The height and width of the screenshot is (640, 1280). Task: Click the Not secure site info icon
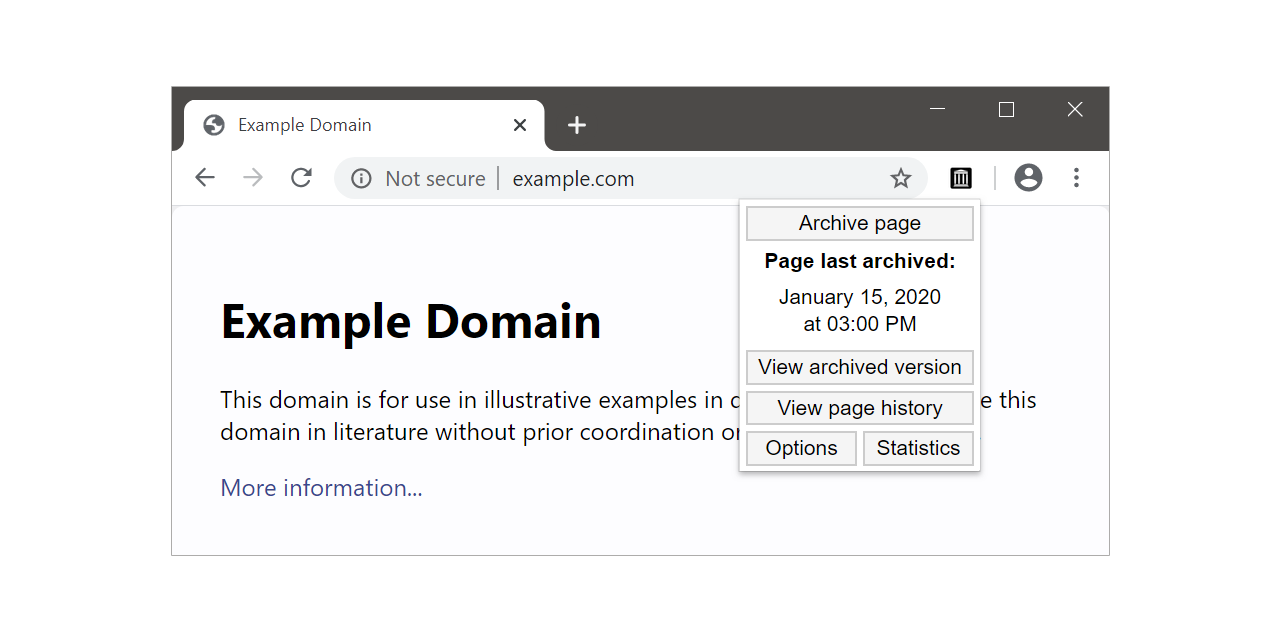361,179
